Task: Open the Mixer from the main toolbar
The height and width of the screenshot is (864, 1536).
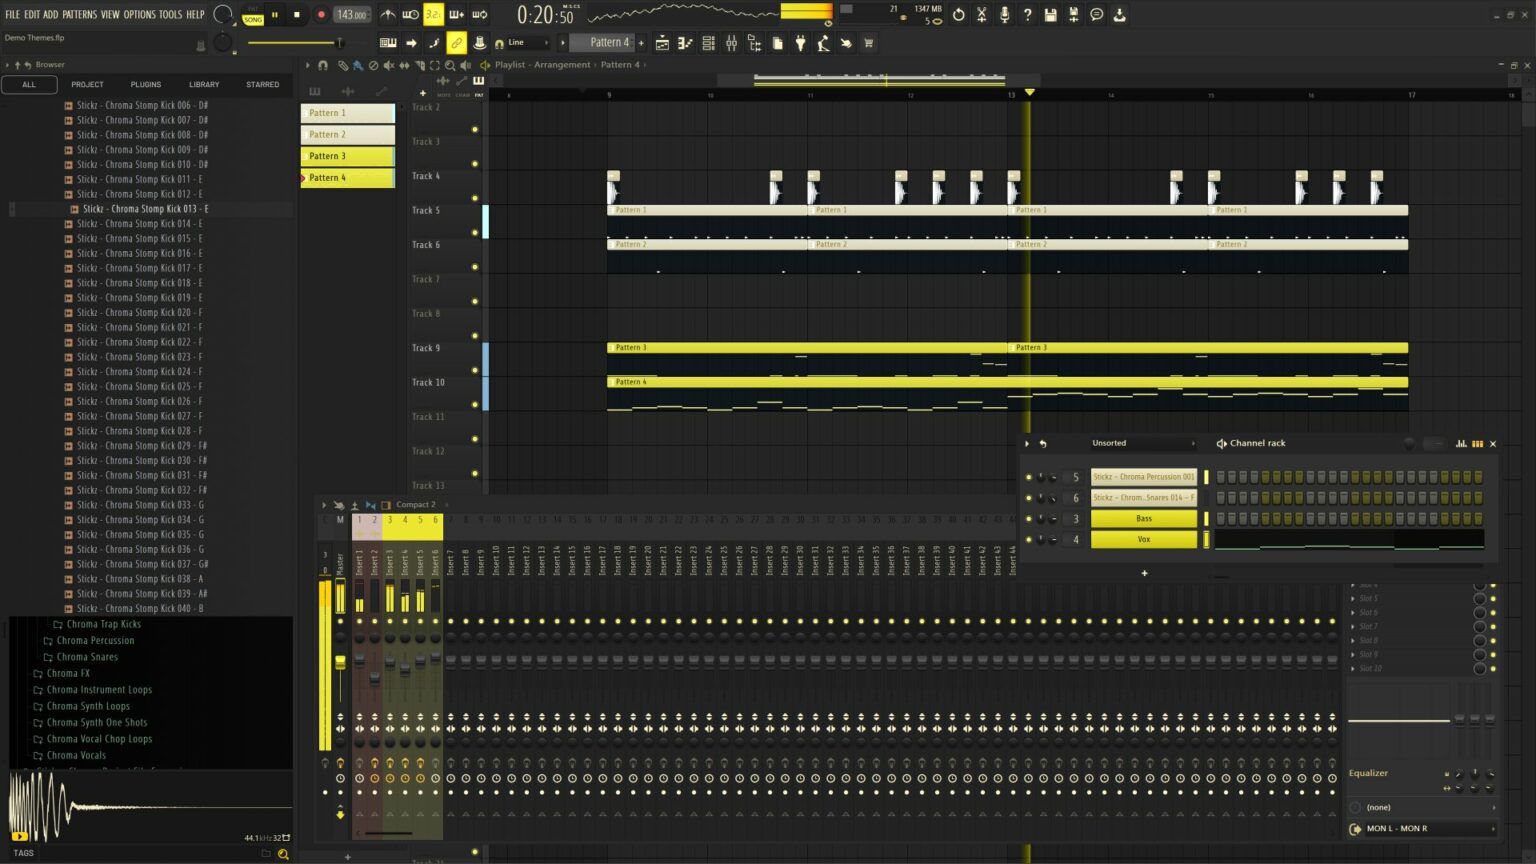Action: coord(732,43)
